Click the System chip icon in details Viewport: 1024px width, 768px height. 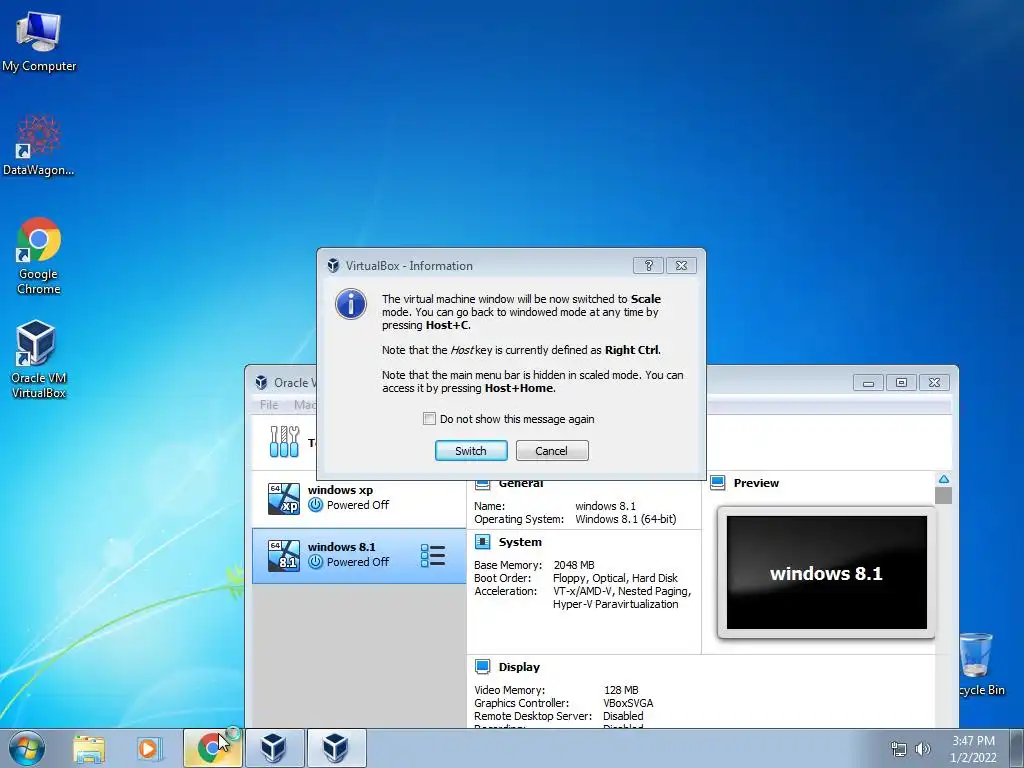(483, 541)
